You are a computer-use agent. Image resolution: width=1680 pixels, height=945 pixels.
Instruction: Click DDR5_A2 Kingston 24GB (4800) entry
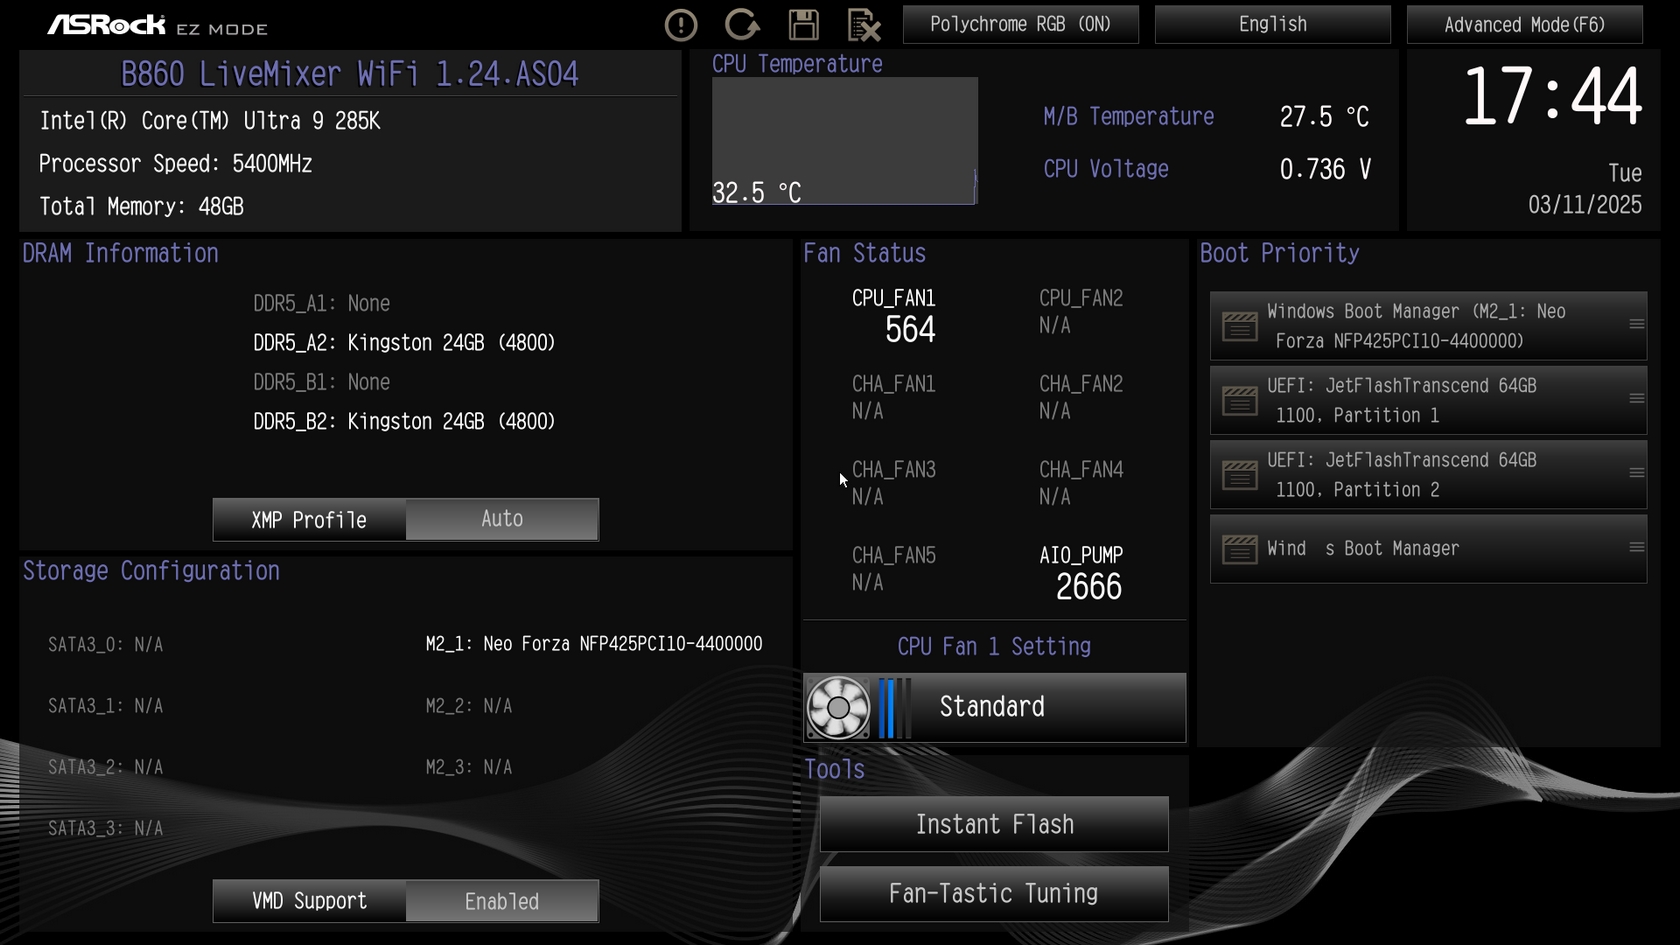coord(404,343)
